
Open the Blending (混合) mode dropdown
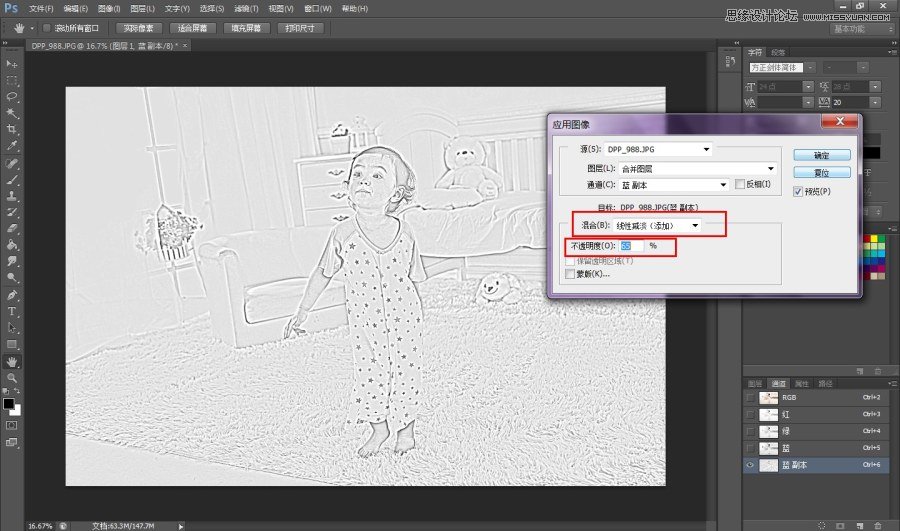tap(657, 226)
